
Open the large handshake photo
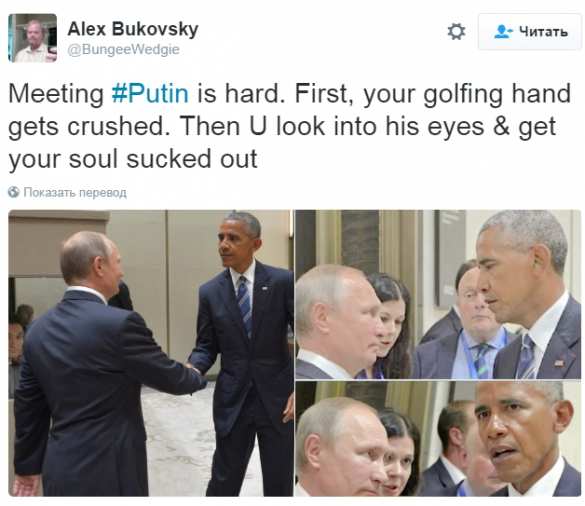[x=151, y=353]
